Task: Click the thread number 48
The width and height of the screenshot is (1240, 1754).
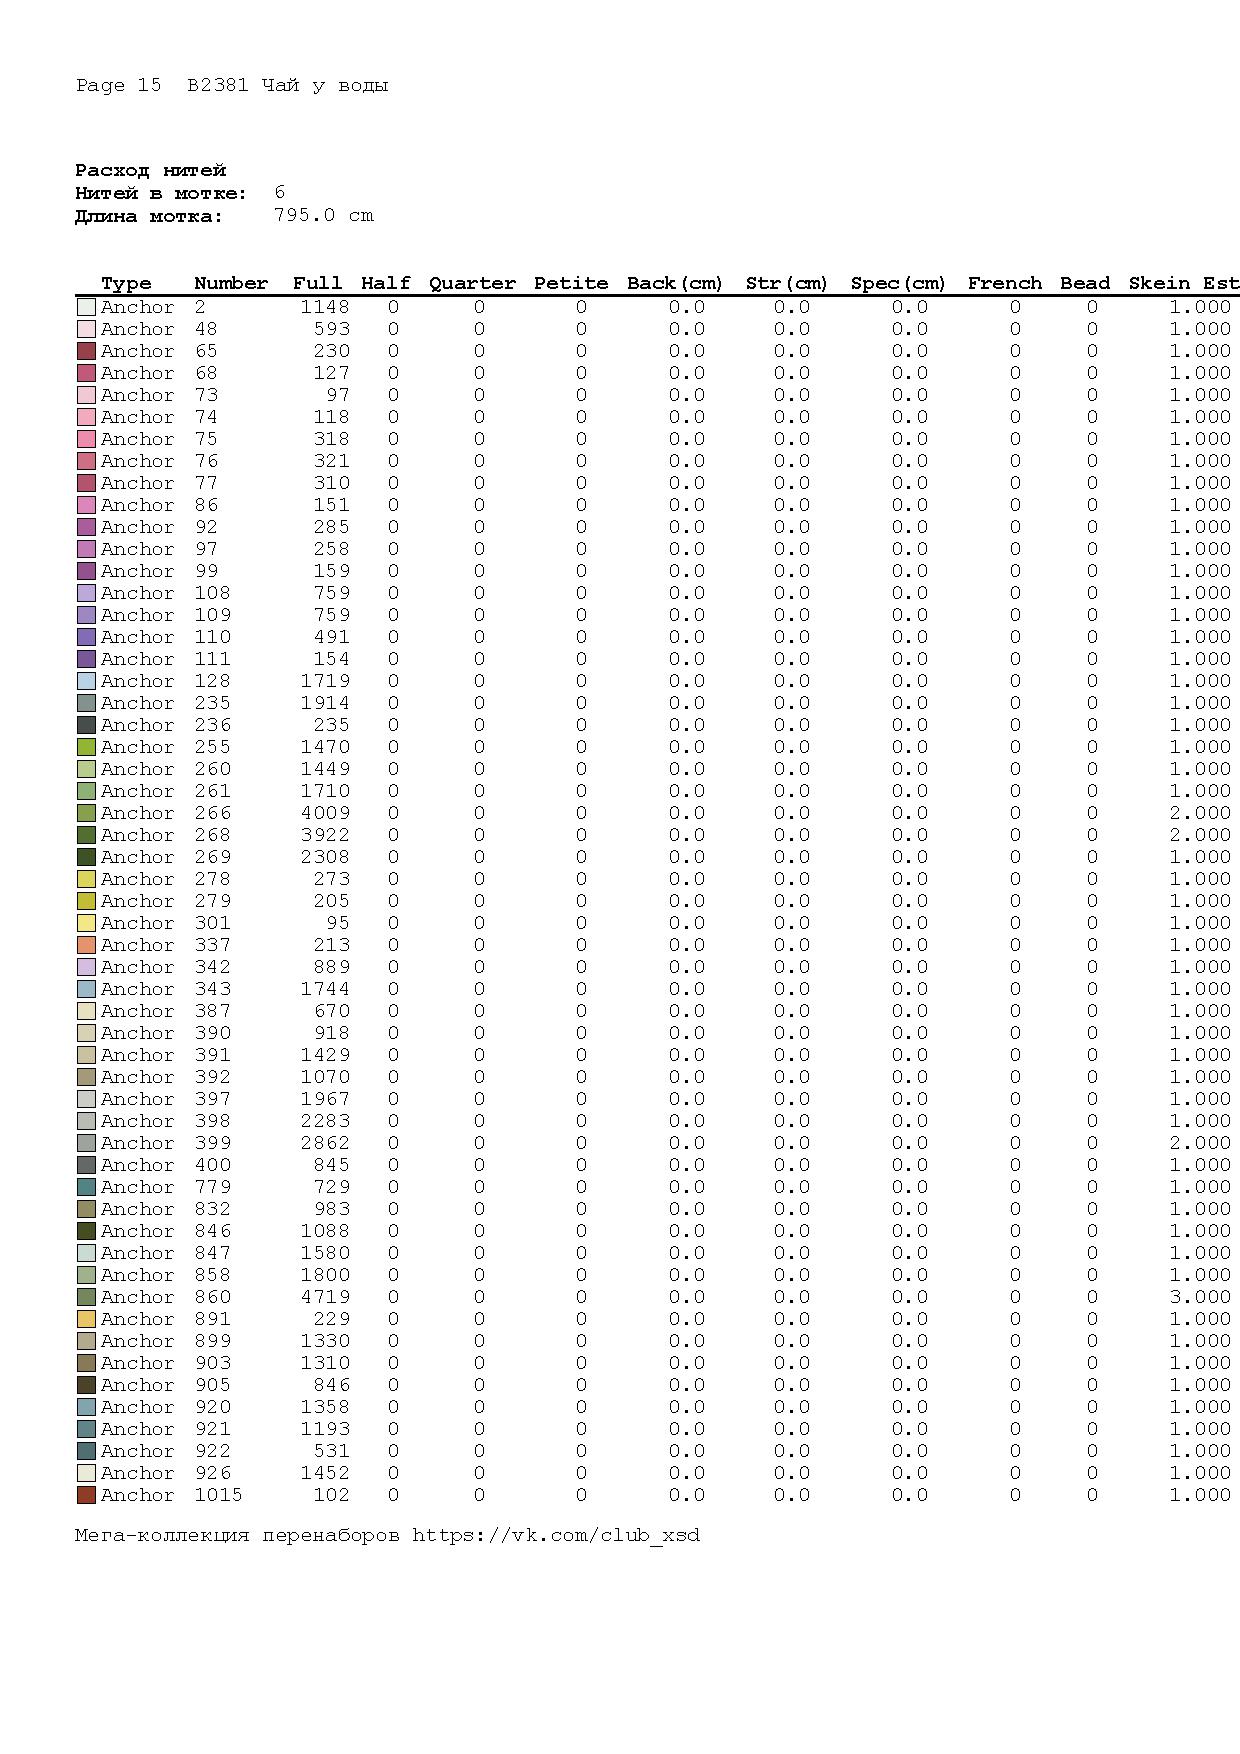Action: tap(206, 329)
